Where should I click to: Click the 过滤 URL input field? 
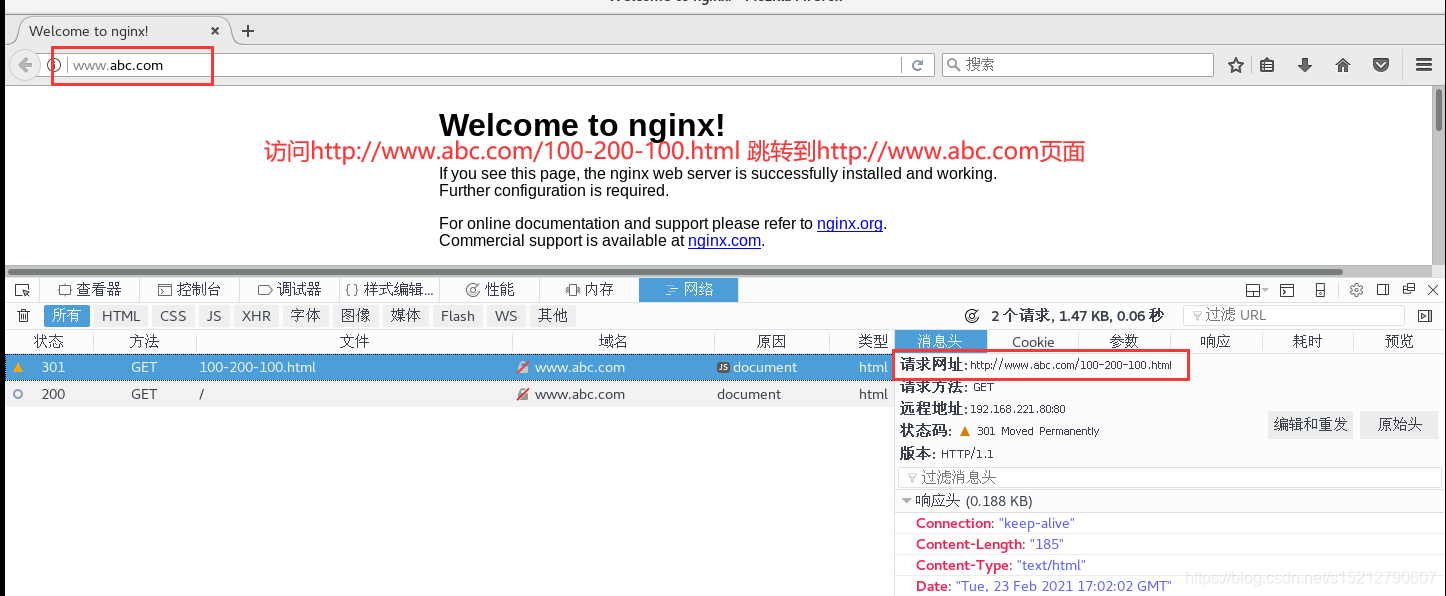point(1293,316)
